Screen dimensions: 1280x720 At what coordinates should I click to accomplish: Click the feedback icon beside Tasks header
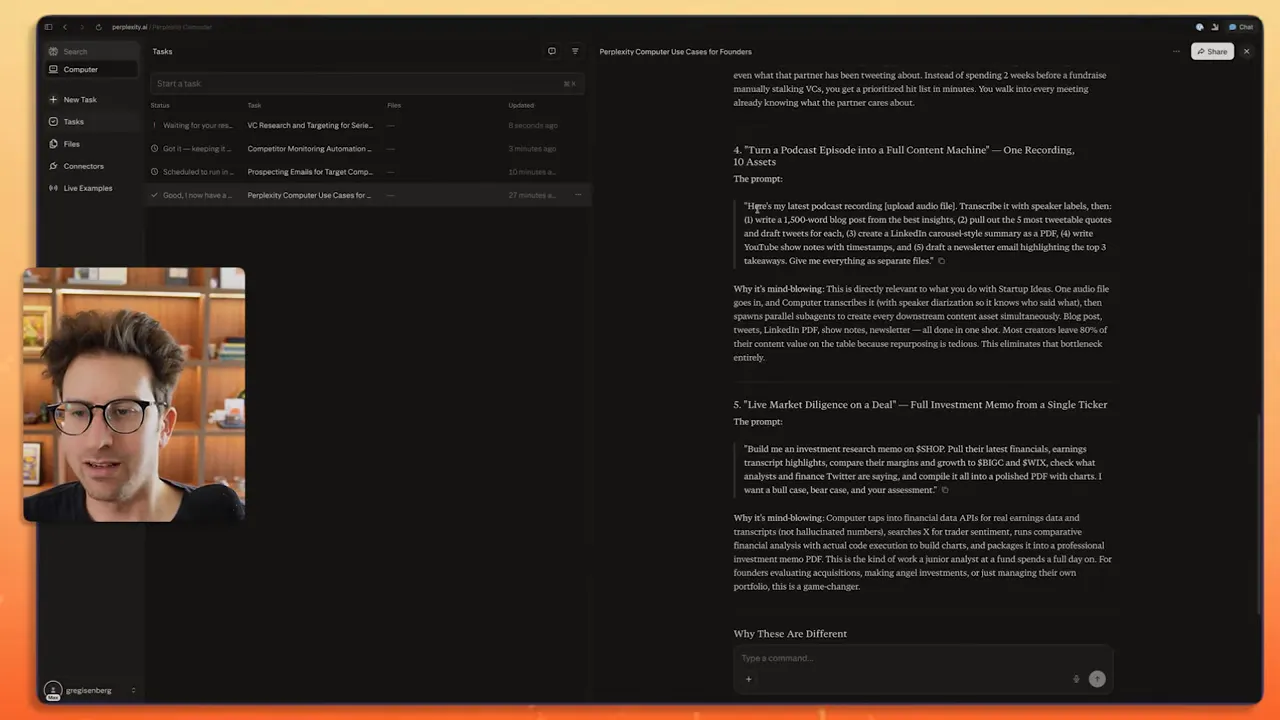click(551, 51)
